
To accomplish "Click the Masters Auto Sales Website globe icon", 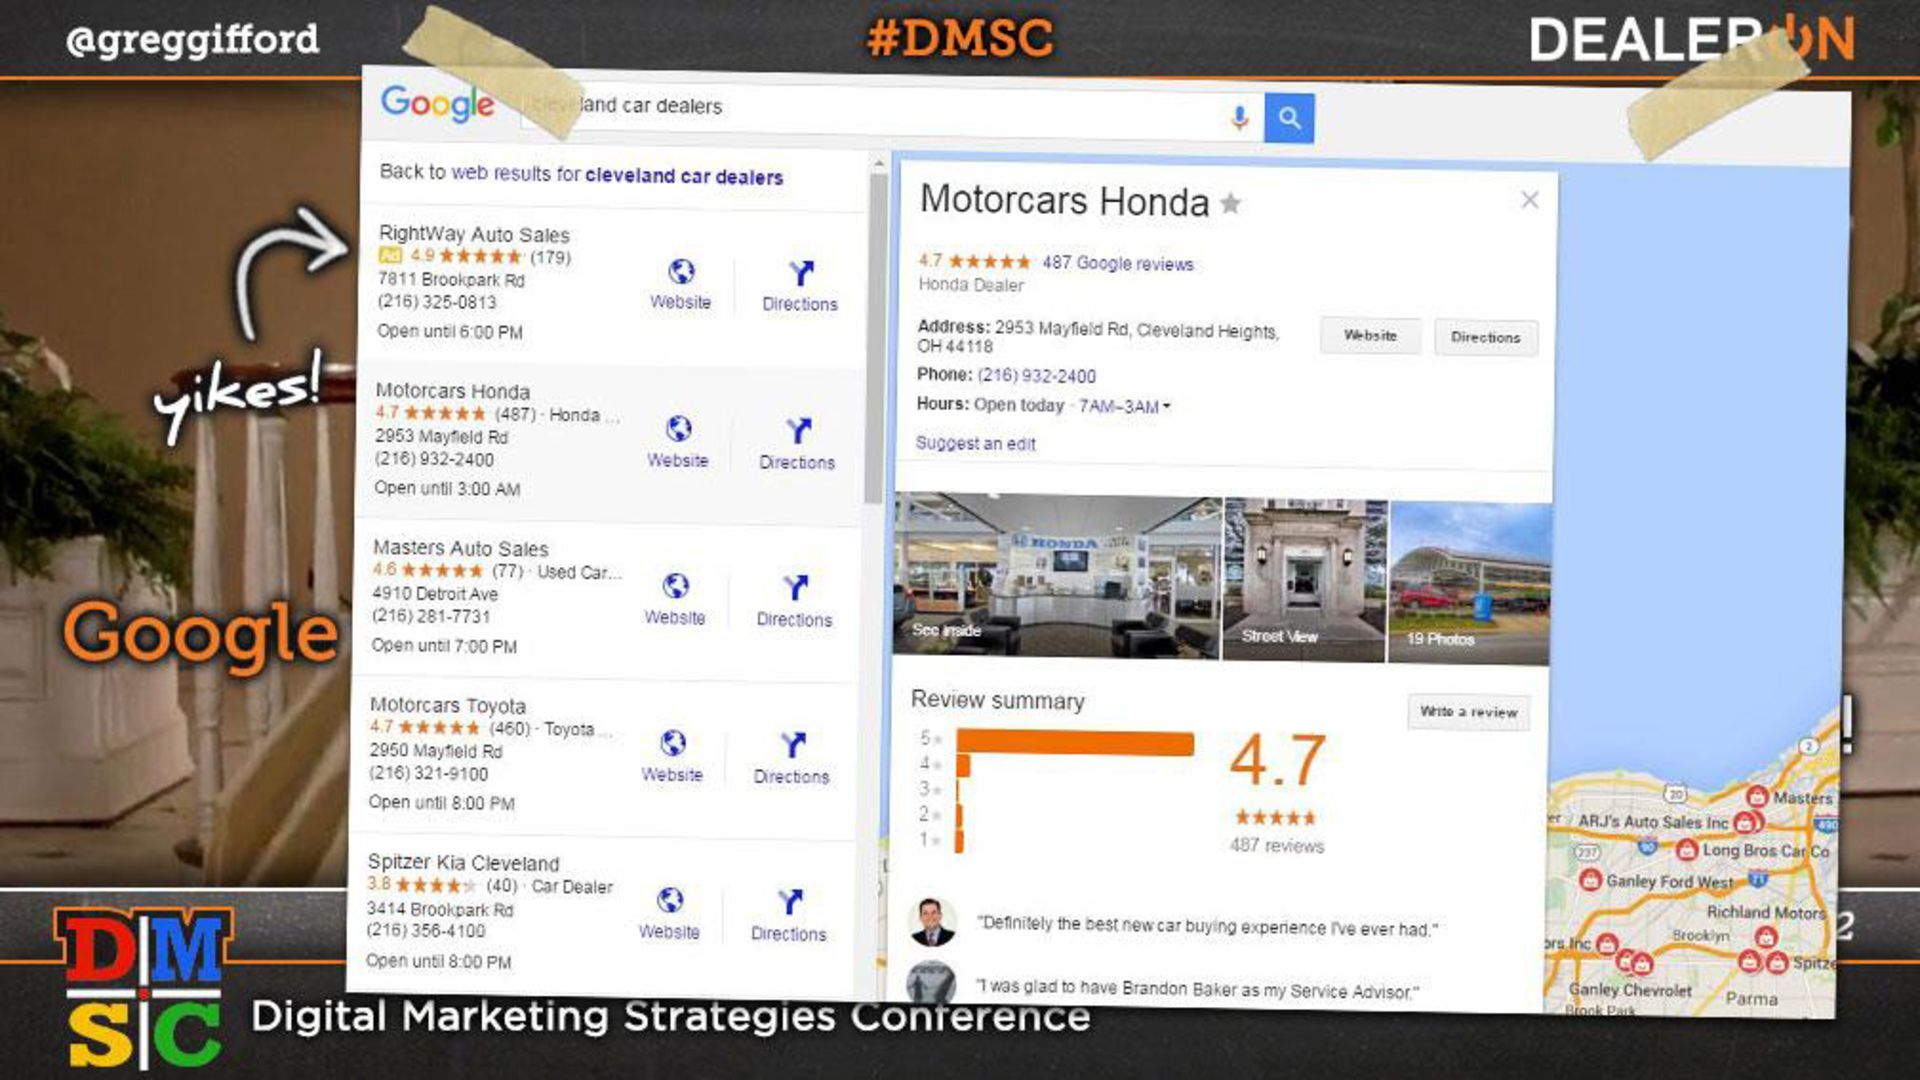I will pos(675,586).
